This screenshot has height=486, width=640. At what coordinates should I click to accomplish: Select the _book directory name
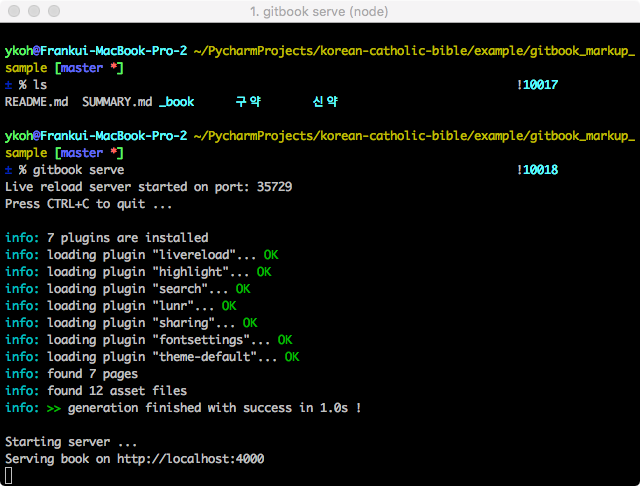click(177, 102)
